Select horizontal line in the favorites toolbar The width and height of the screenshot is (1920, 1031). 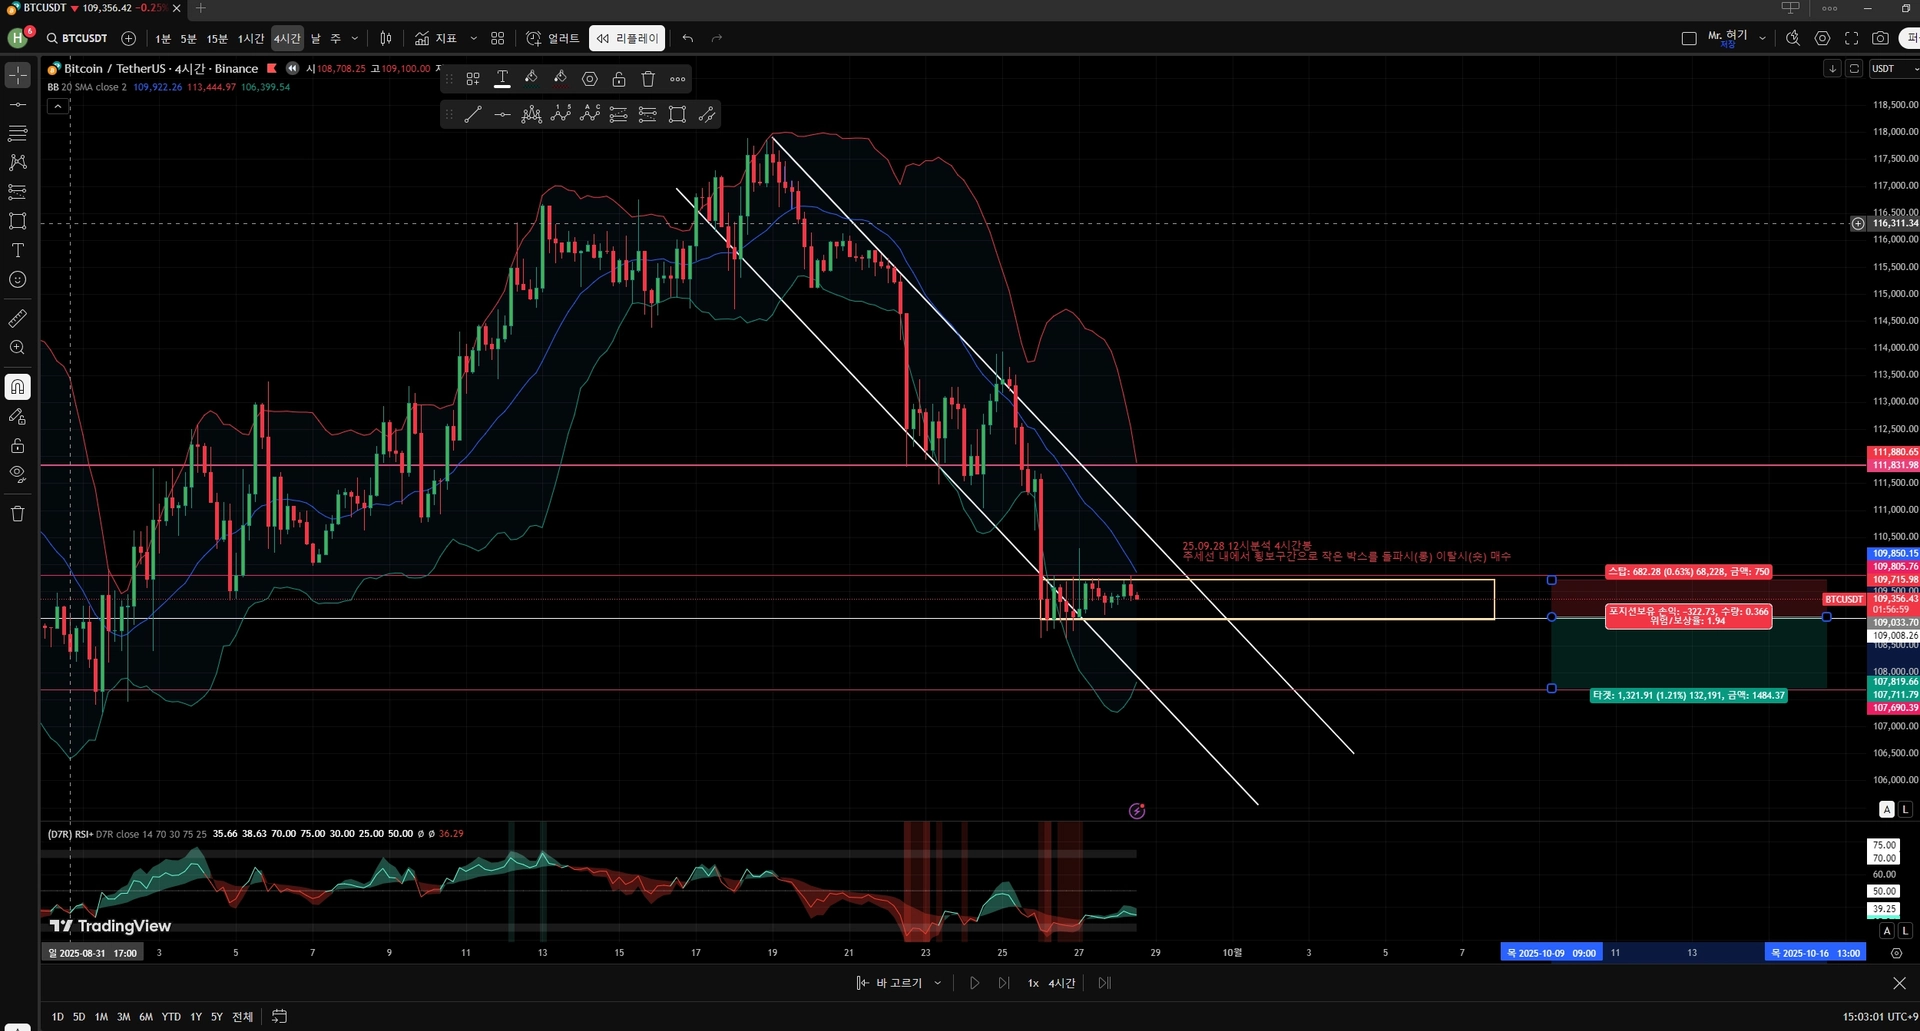[x=502, y=115]
